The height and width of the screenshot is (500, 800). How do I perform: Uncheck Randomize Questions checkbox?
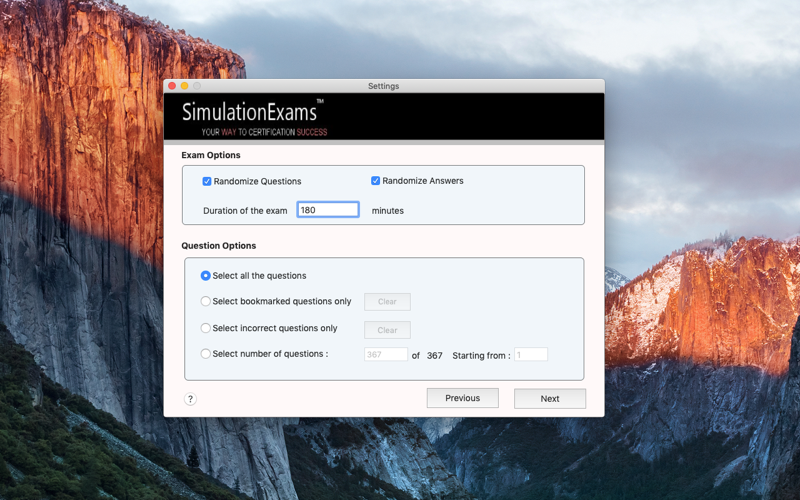click(207, 181)
